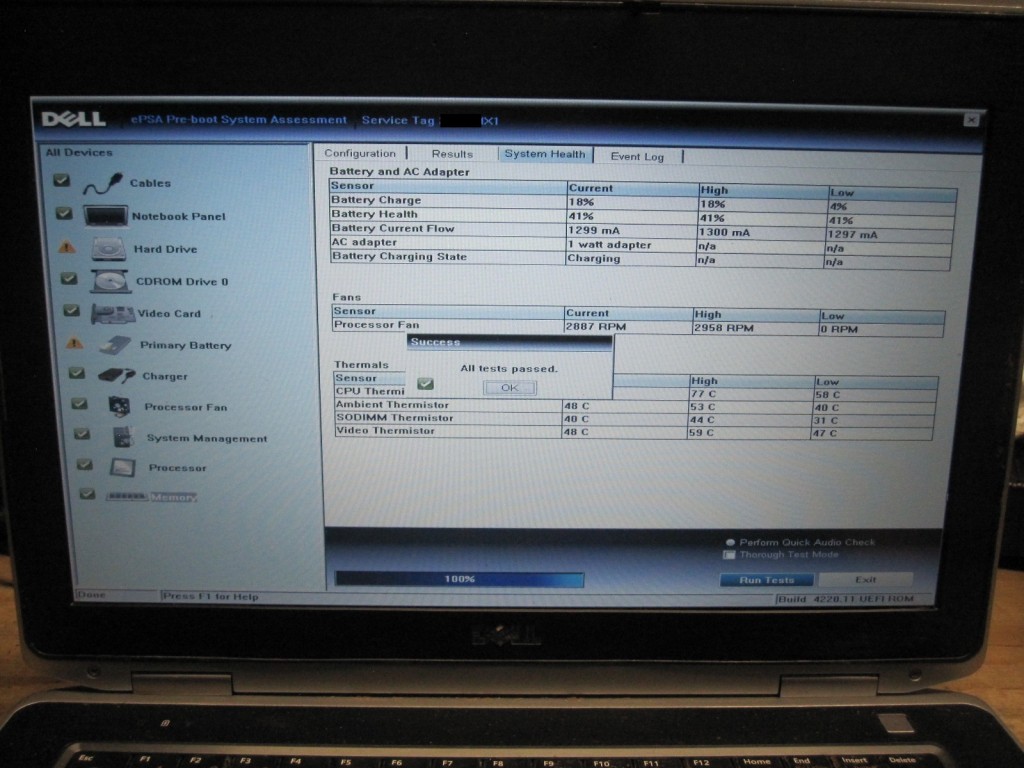Click the Press F1 for Help status
1024x768 pixels.
tap(210, 596)
